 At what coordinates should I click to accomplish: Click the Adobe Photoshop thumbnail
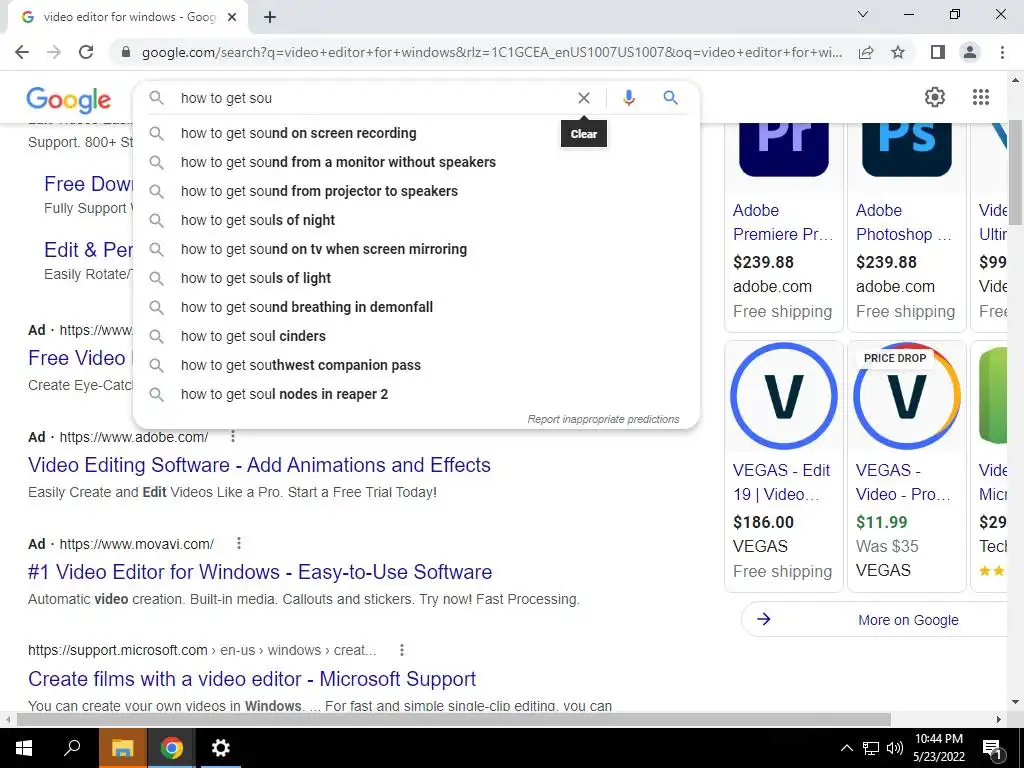(906, 150)
